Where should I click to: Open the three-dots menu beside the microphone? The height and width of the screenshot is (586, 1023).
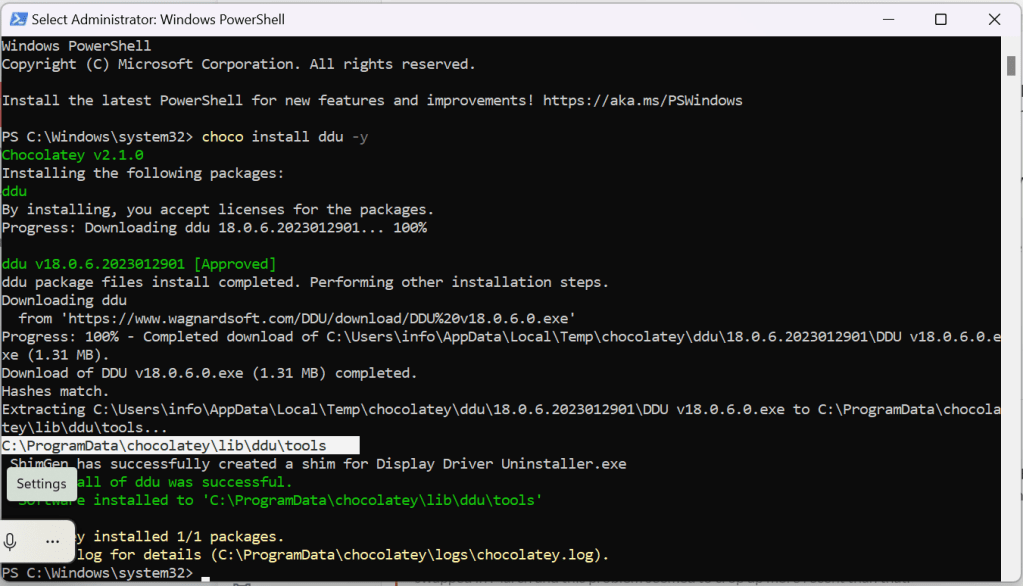click(x=52, y=541)
